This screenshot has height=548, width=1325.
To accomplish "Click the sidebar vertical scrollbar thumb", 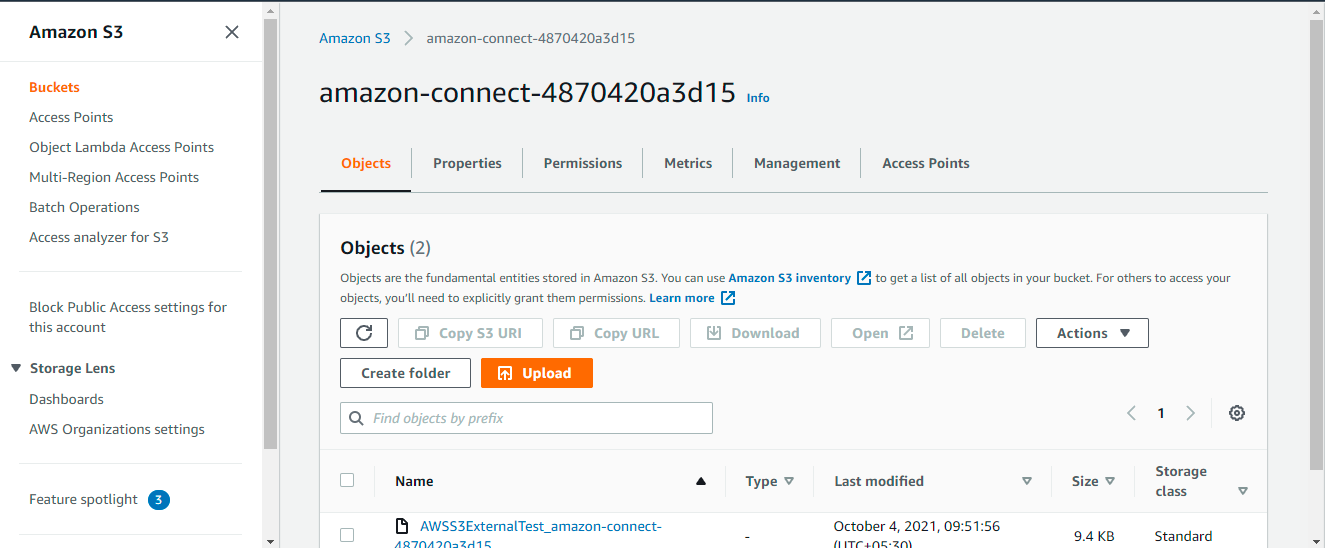I will tap(270, 233).
